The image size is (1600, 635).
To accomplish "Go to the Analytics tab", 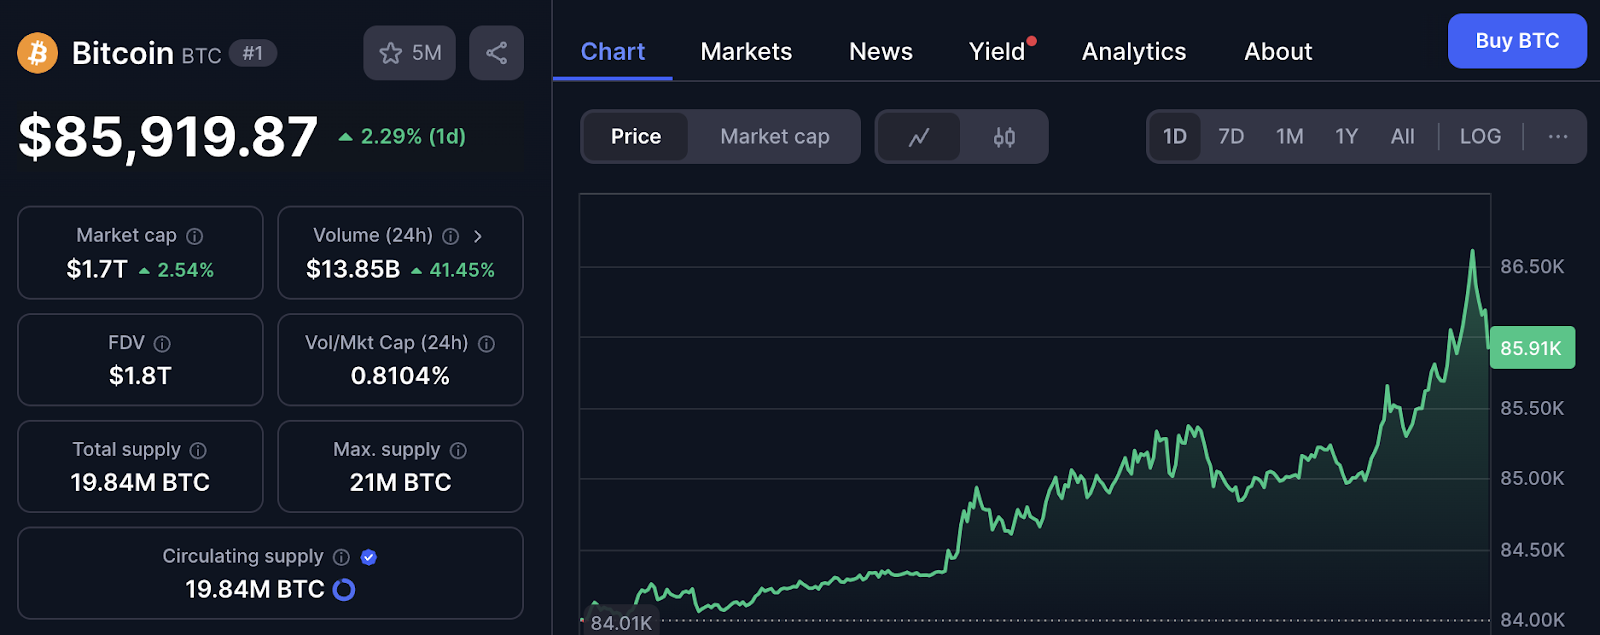I will (1133, 52).
